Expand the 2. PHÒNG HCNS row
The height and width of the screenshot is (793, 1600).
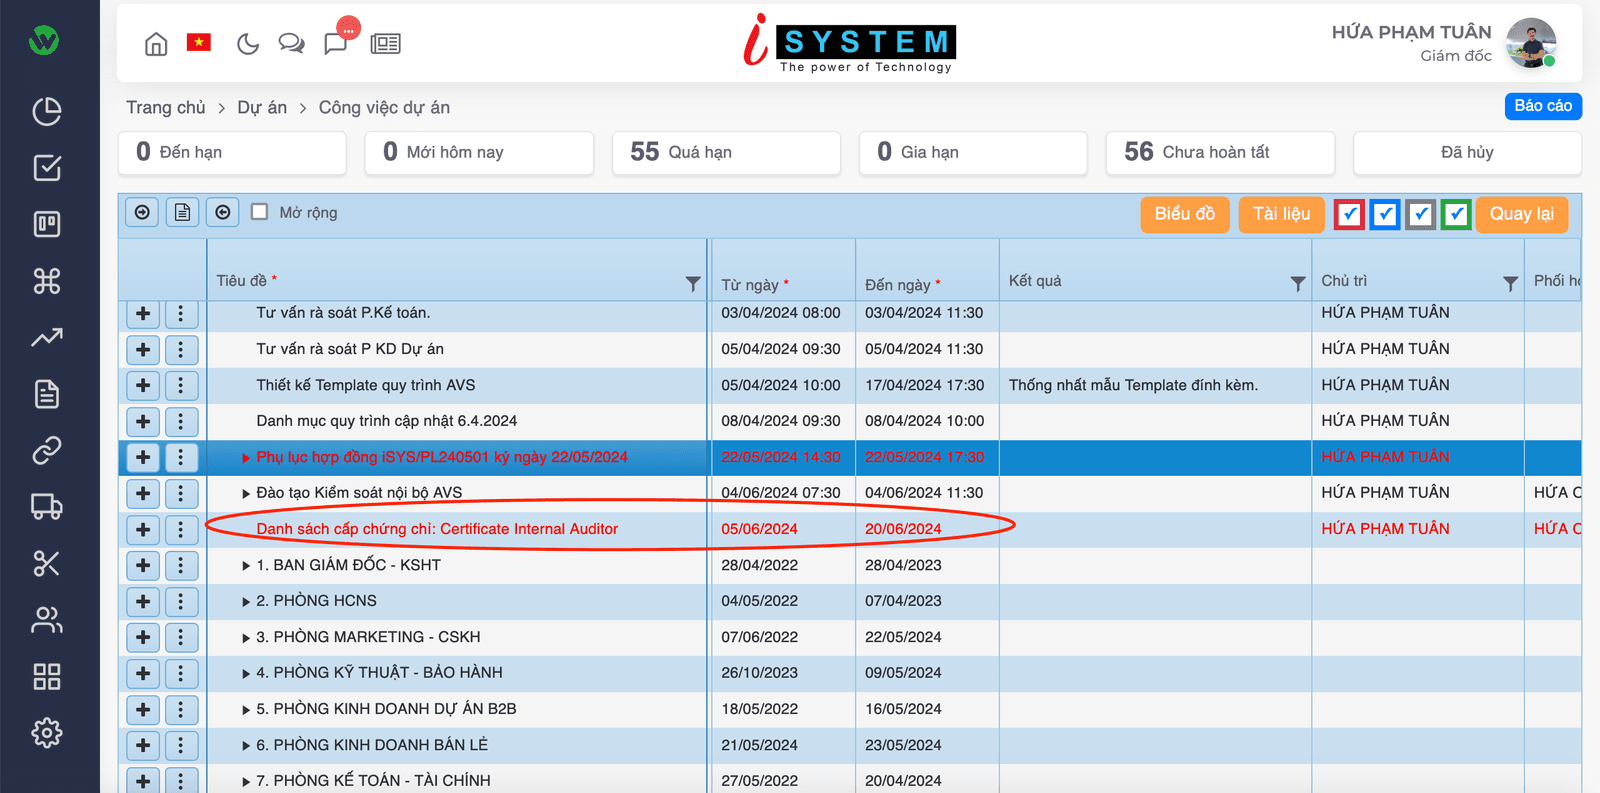click(x=246, y=602)
